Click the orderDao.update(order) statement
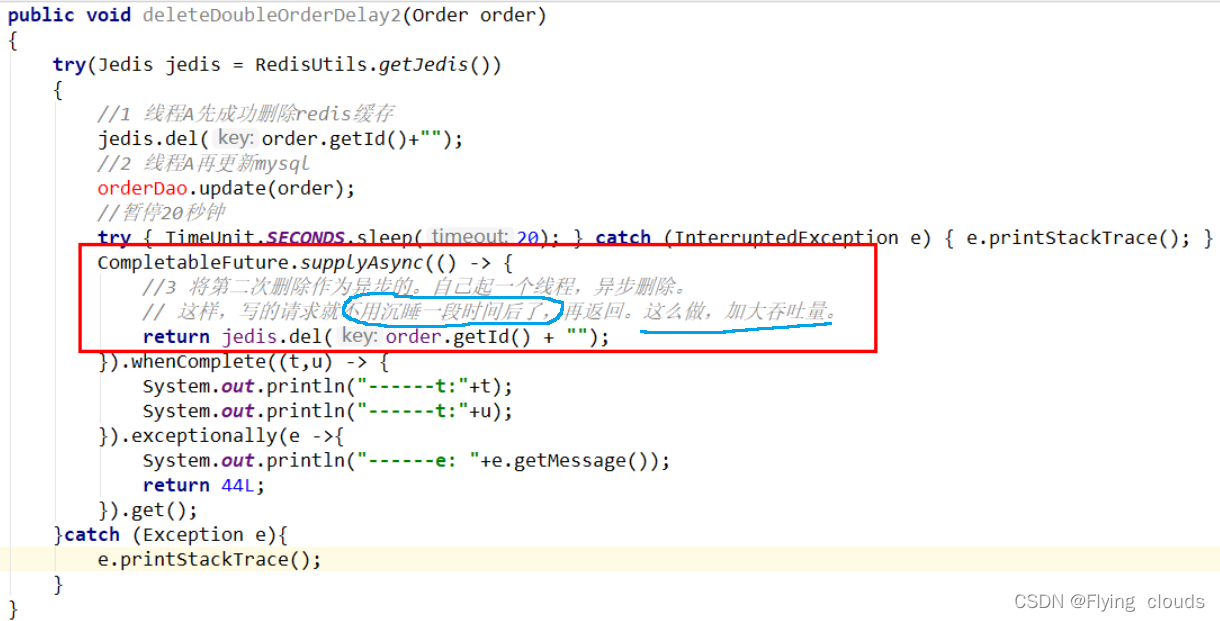 coord(226,188)
